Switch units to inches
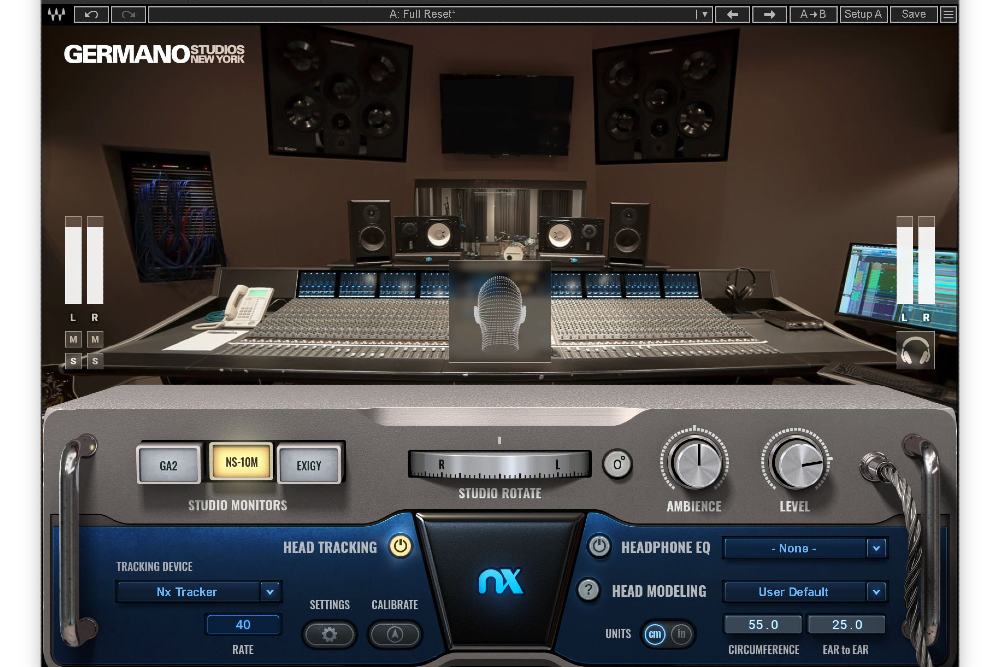1000x667 pixels. [x=681, y=634]
